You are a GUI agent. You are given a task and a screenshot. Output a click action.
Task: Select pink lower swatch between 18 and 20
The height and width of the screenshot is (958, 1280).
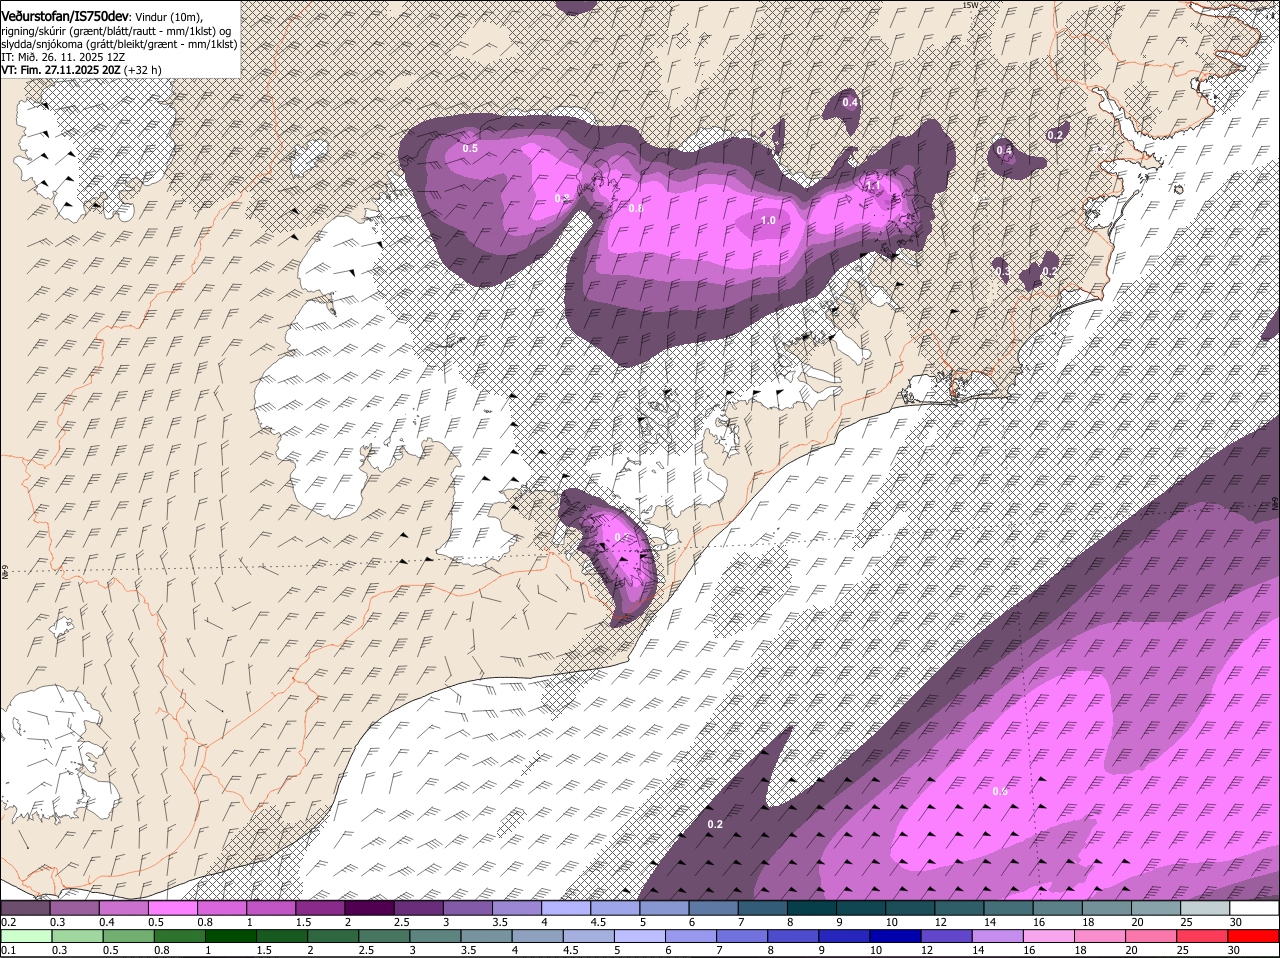pyautogui.click(x=1100, y=937)
